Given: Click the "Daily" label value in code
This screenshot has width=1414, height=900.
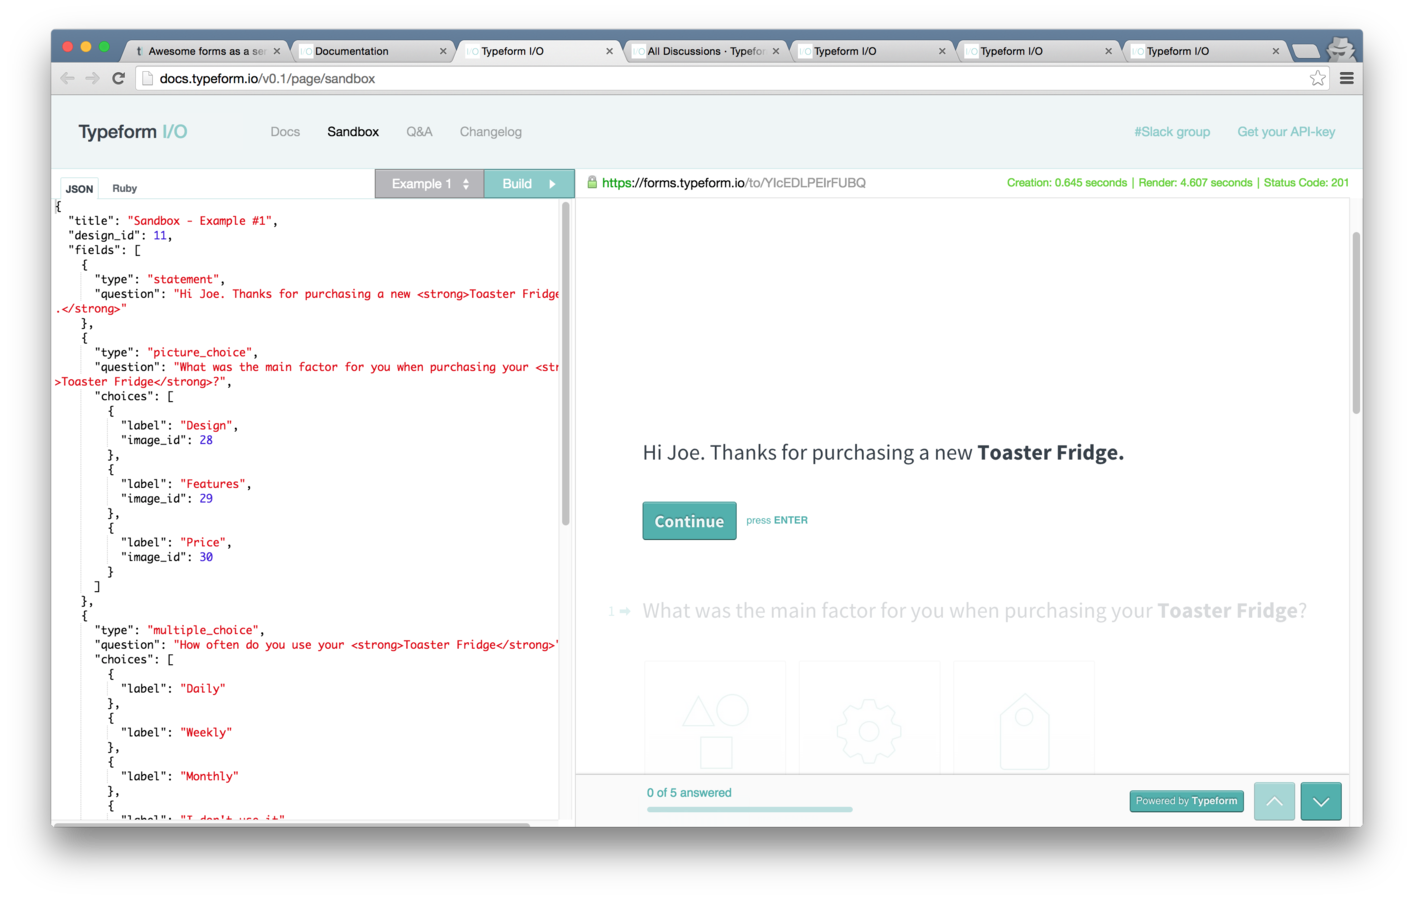Looking at the screenshot, I should point(203,689).
